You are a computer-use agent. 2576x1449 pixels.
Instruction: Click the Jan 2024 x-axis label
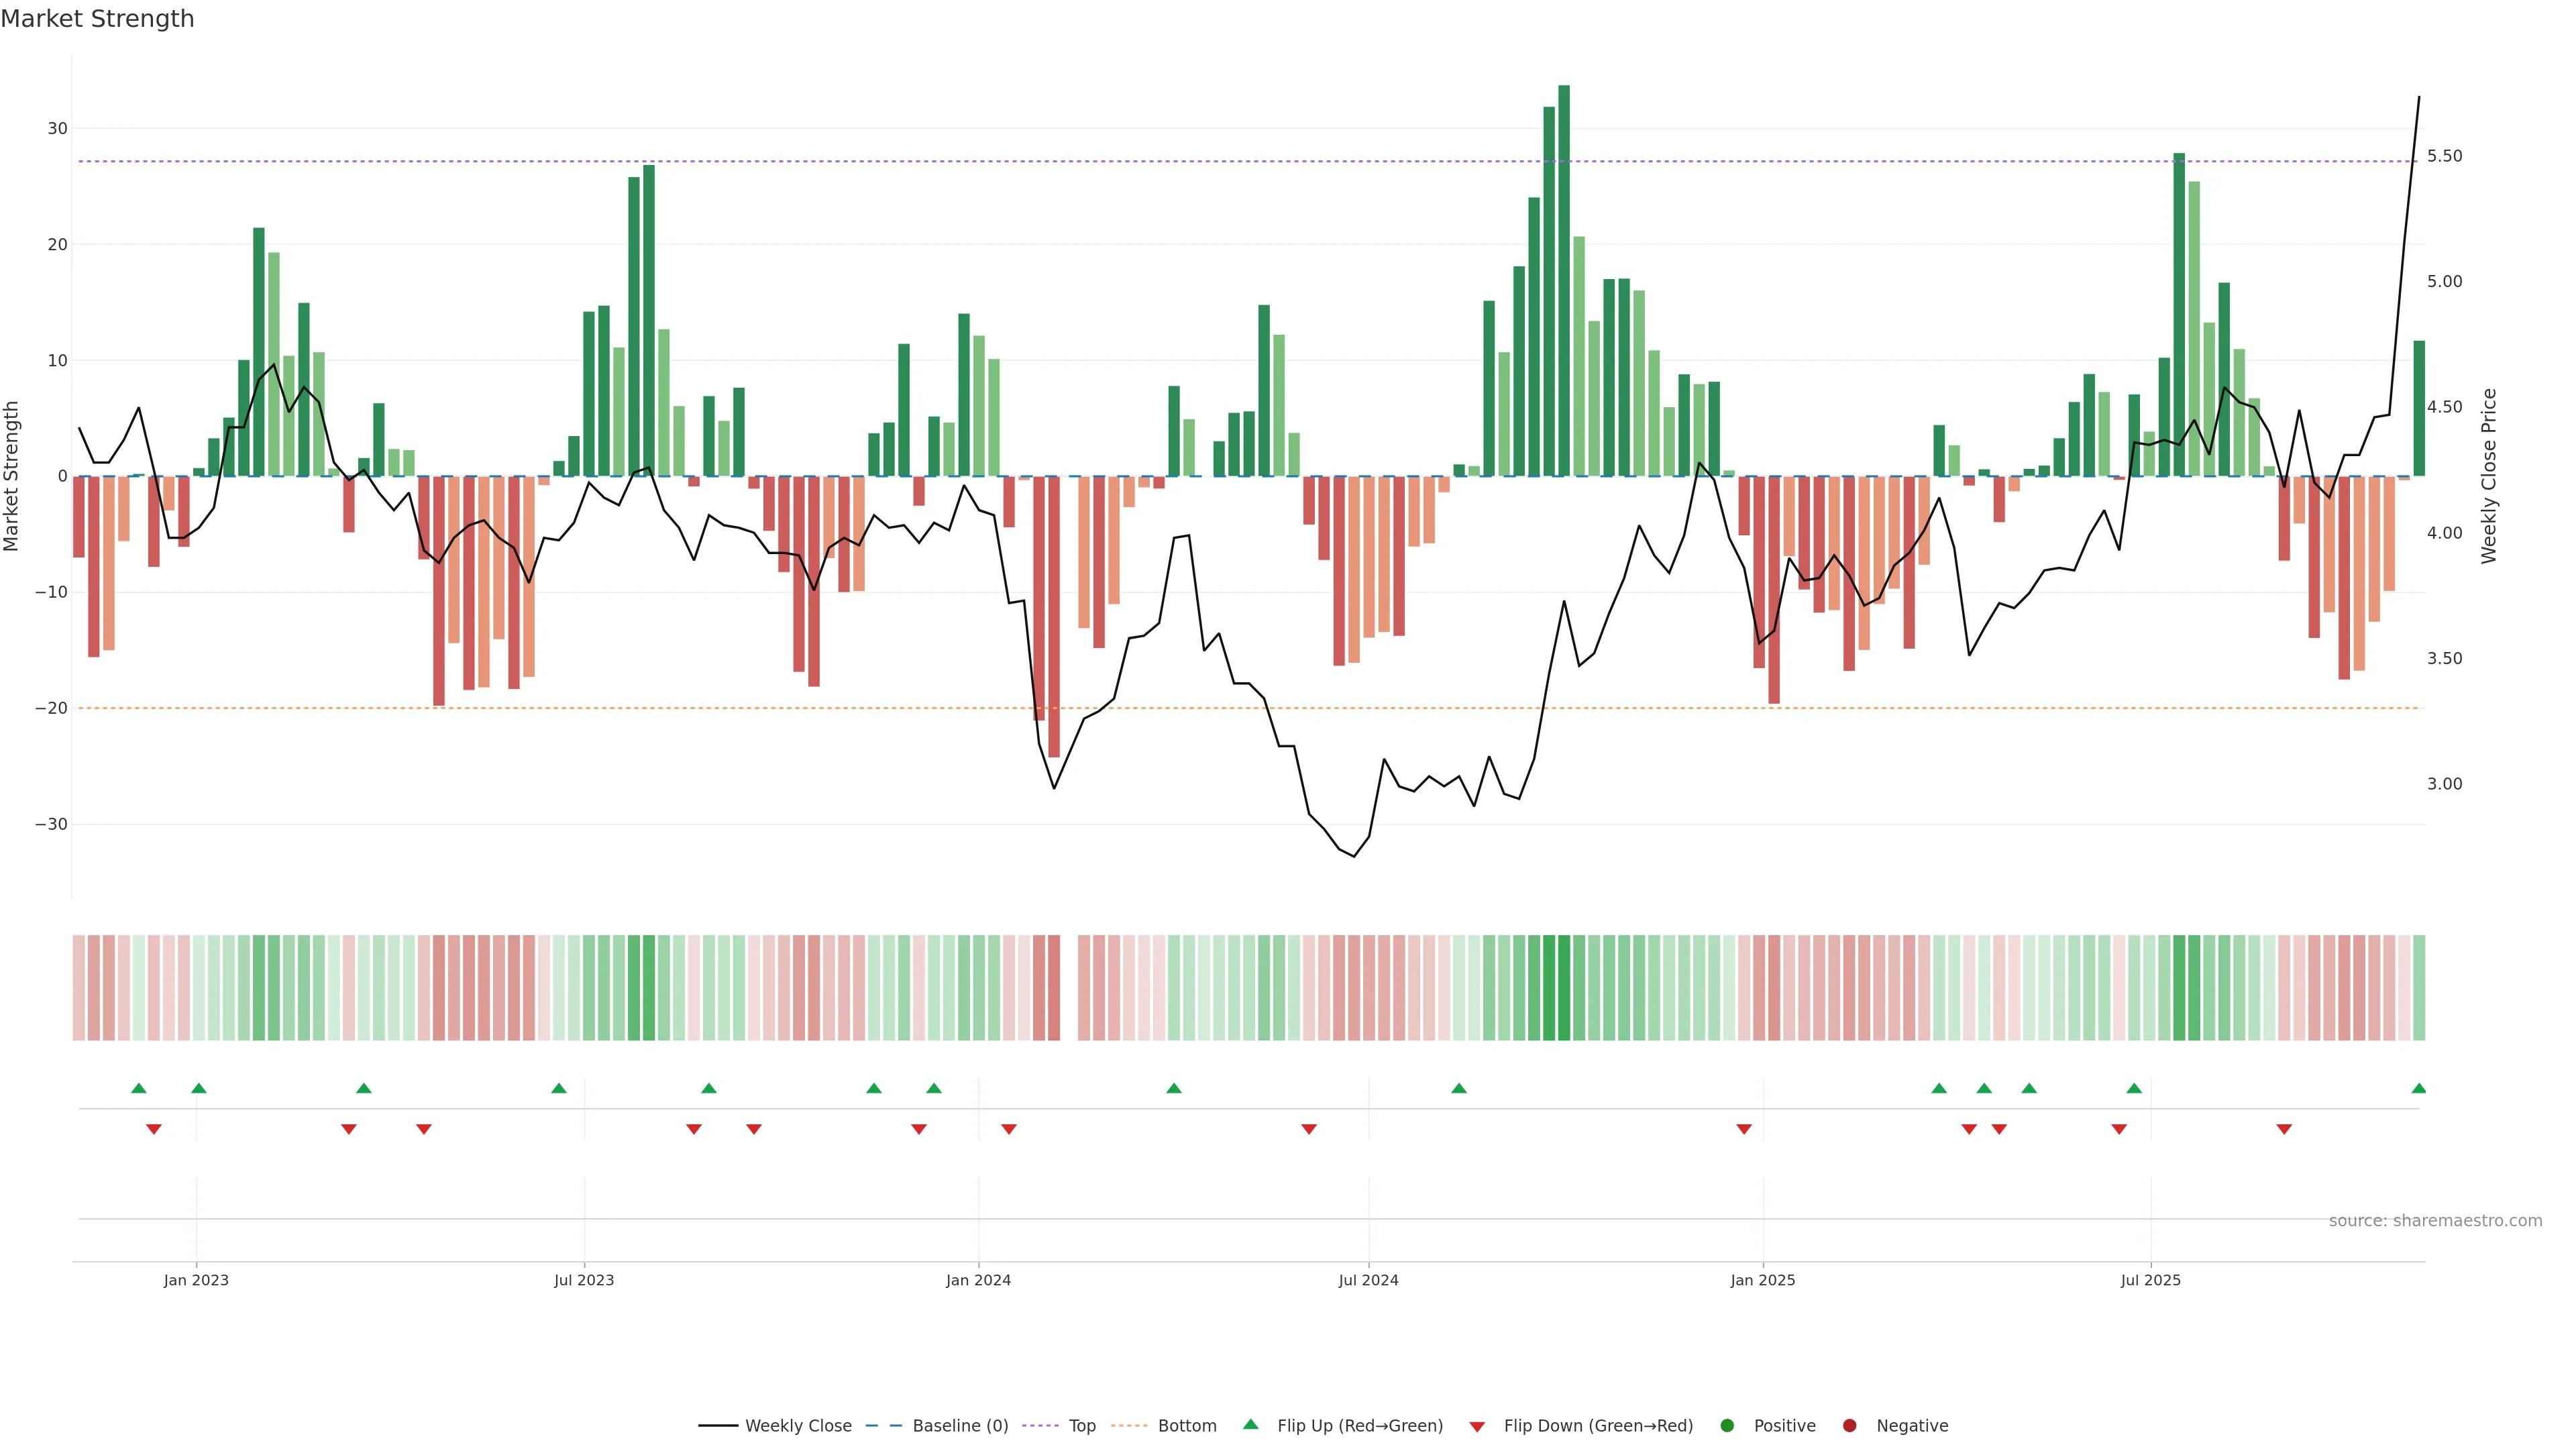[x=978, y=1280]
